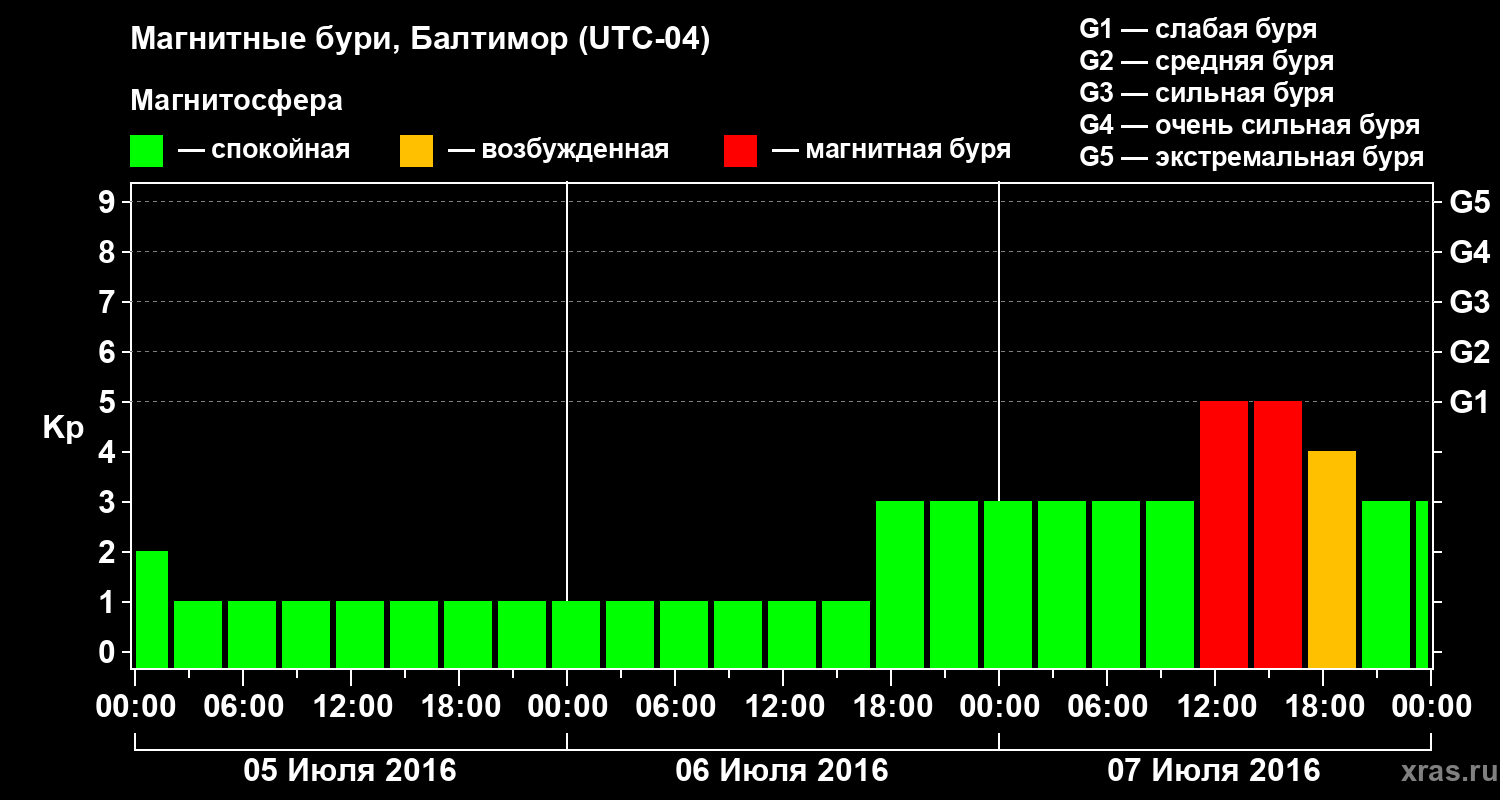Click the 'G4 — очень сильная буря' legend line

tap(1249, 125)
